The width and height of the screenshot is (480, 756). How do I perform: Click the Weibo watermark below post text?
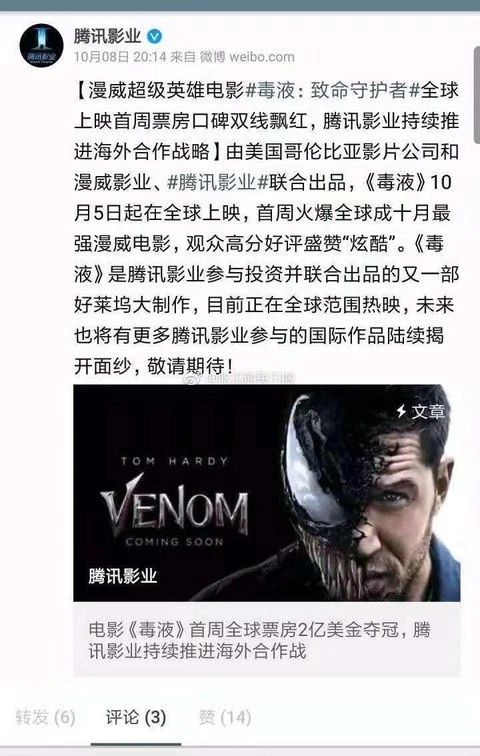[238, 378]
